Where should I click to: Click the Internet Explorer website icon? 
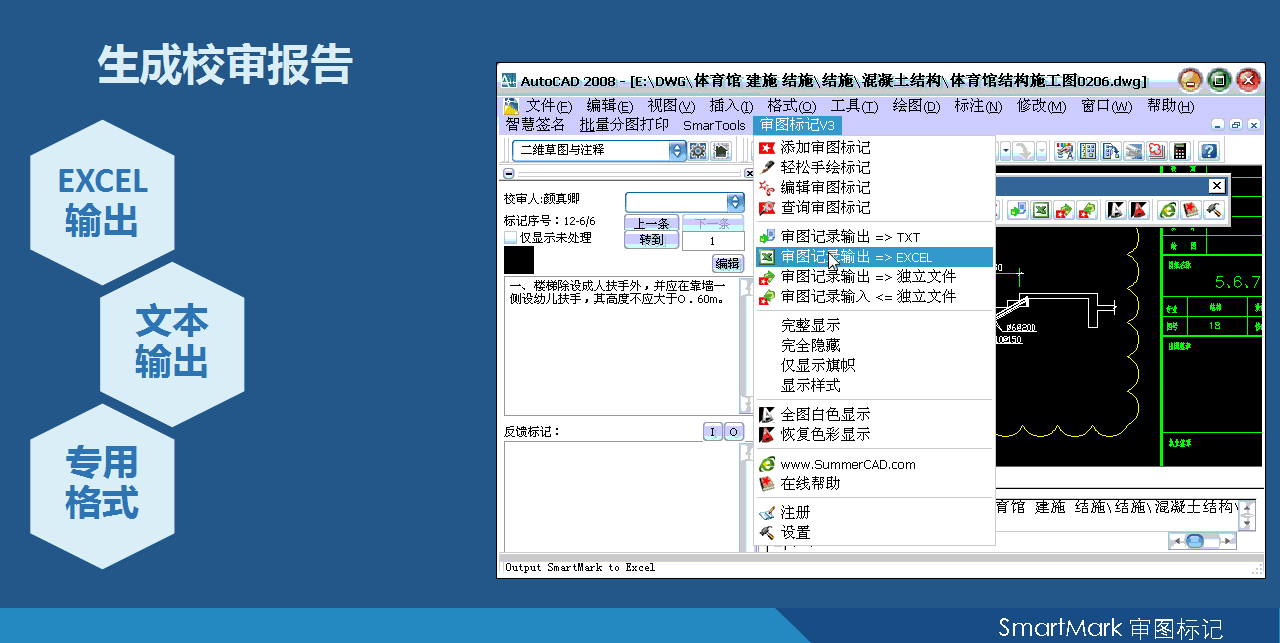(1167, 210)
